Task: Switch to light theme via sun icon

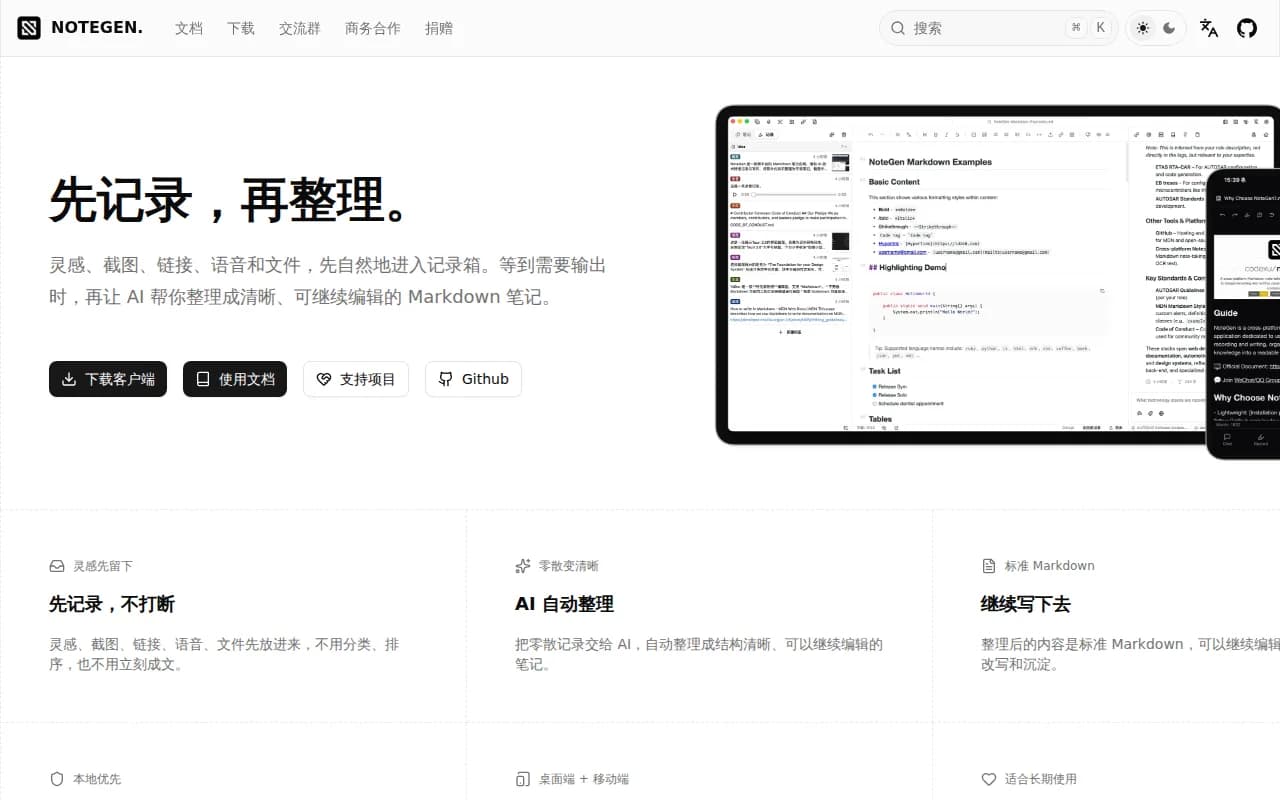Action: [1143, 28]
